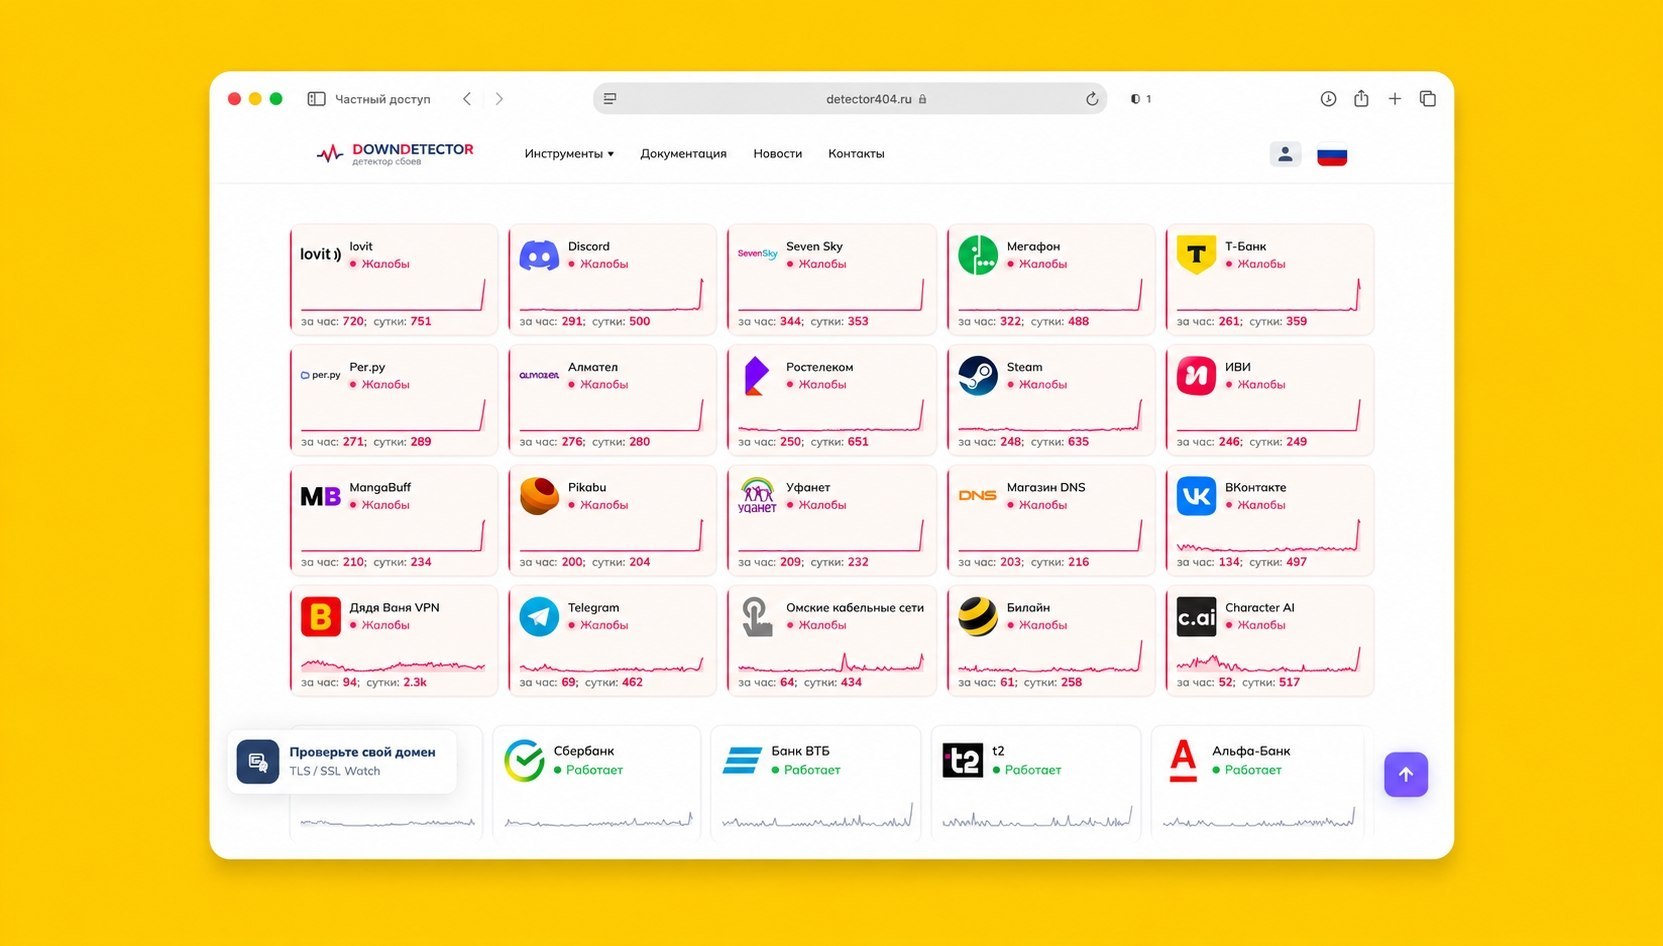Open the Документация menu item

coord(683,154)
